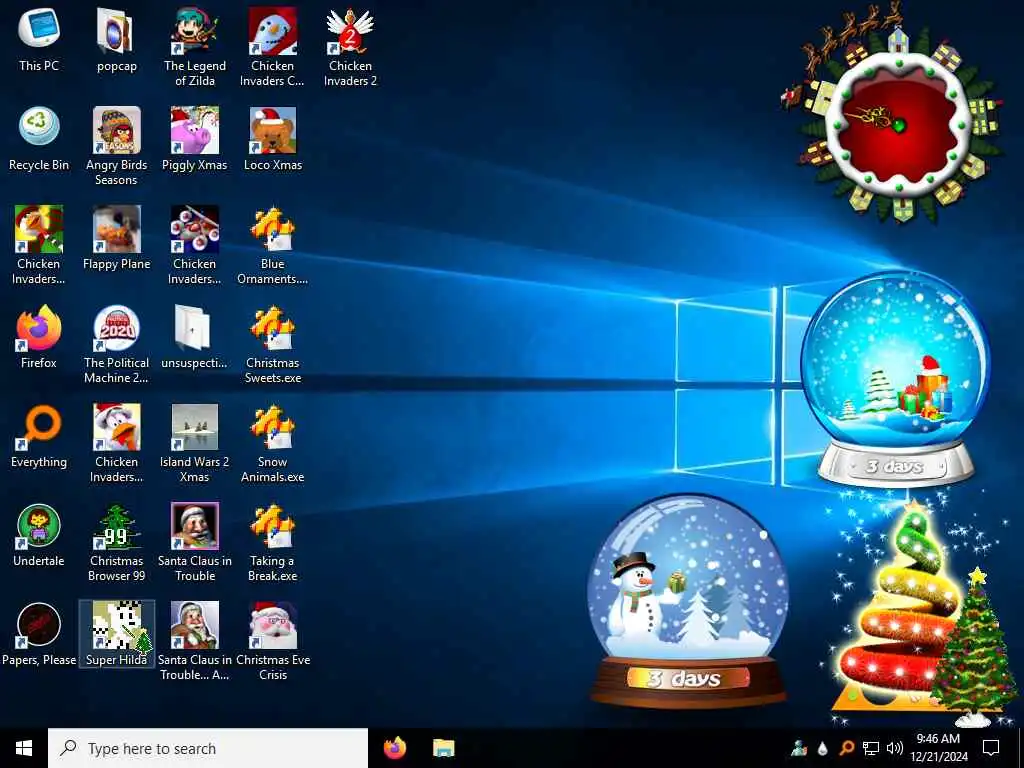Screen dimensions: 1024x768
Task: Select the Christmas Sweets.exe icon
Action: coord(272,344)
